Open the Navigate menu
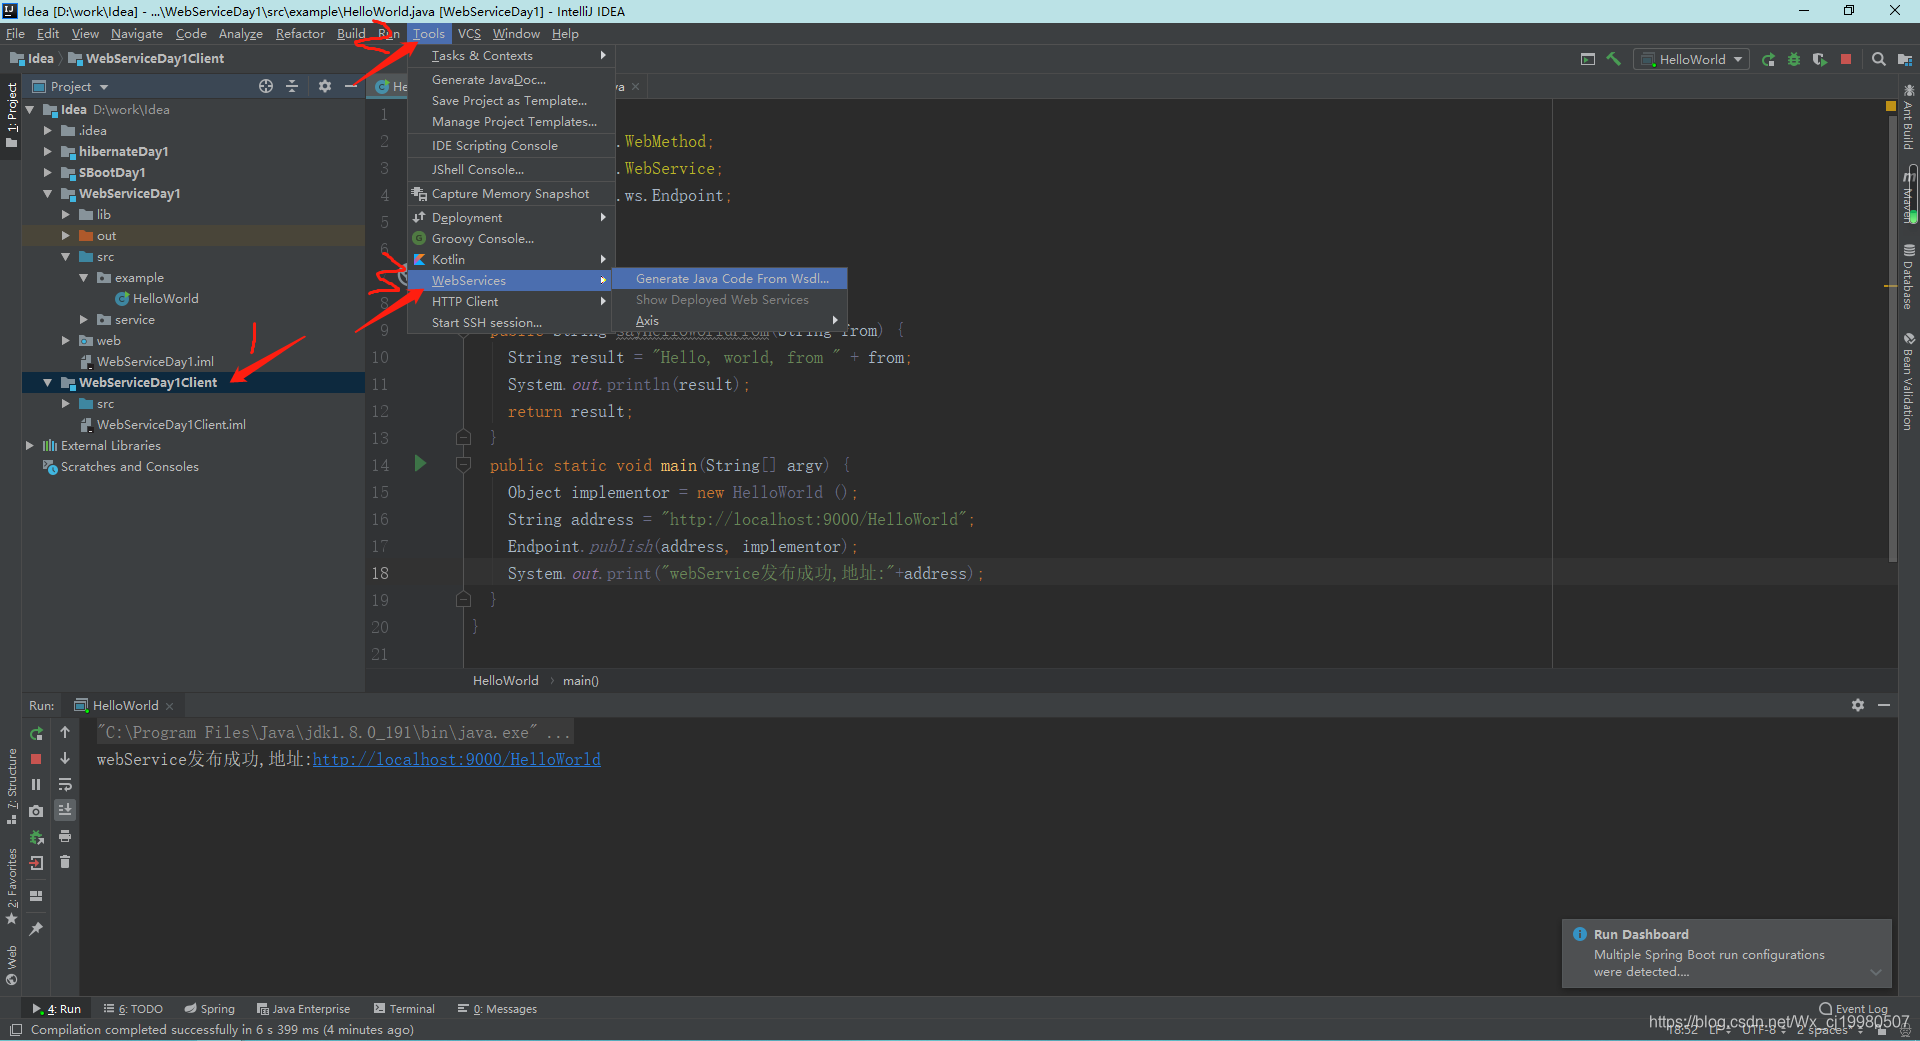Screen dimensions: 1920x1041 pyautogui.click(x=137, y=34)
